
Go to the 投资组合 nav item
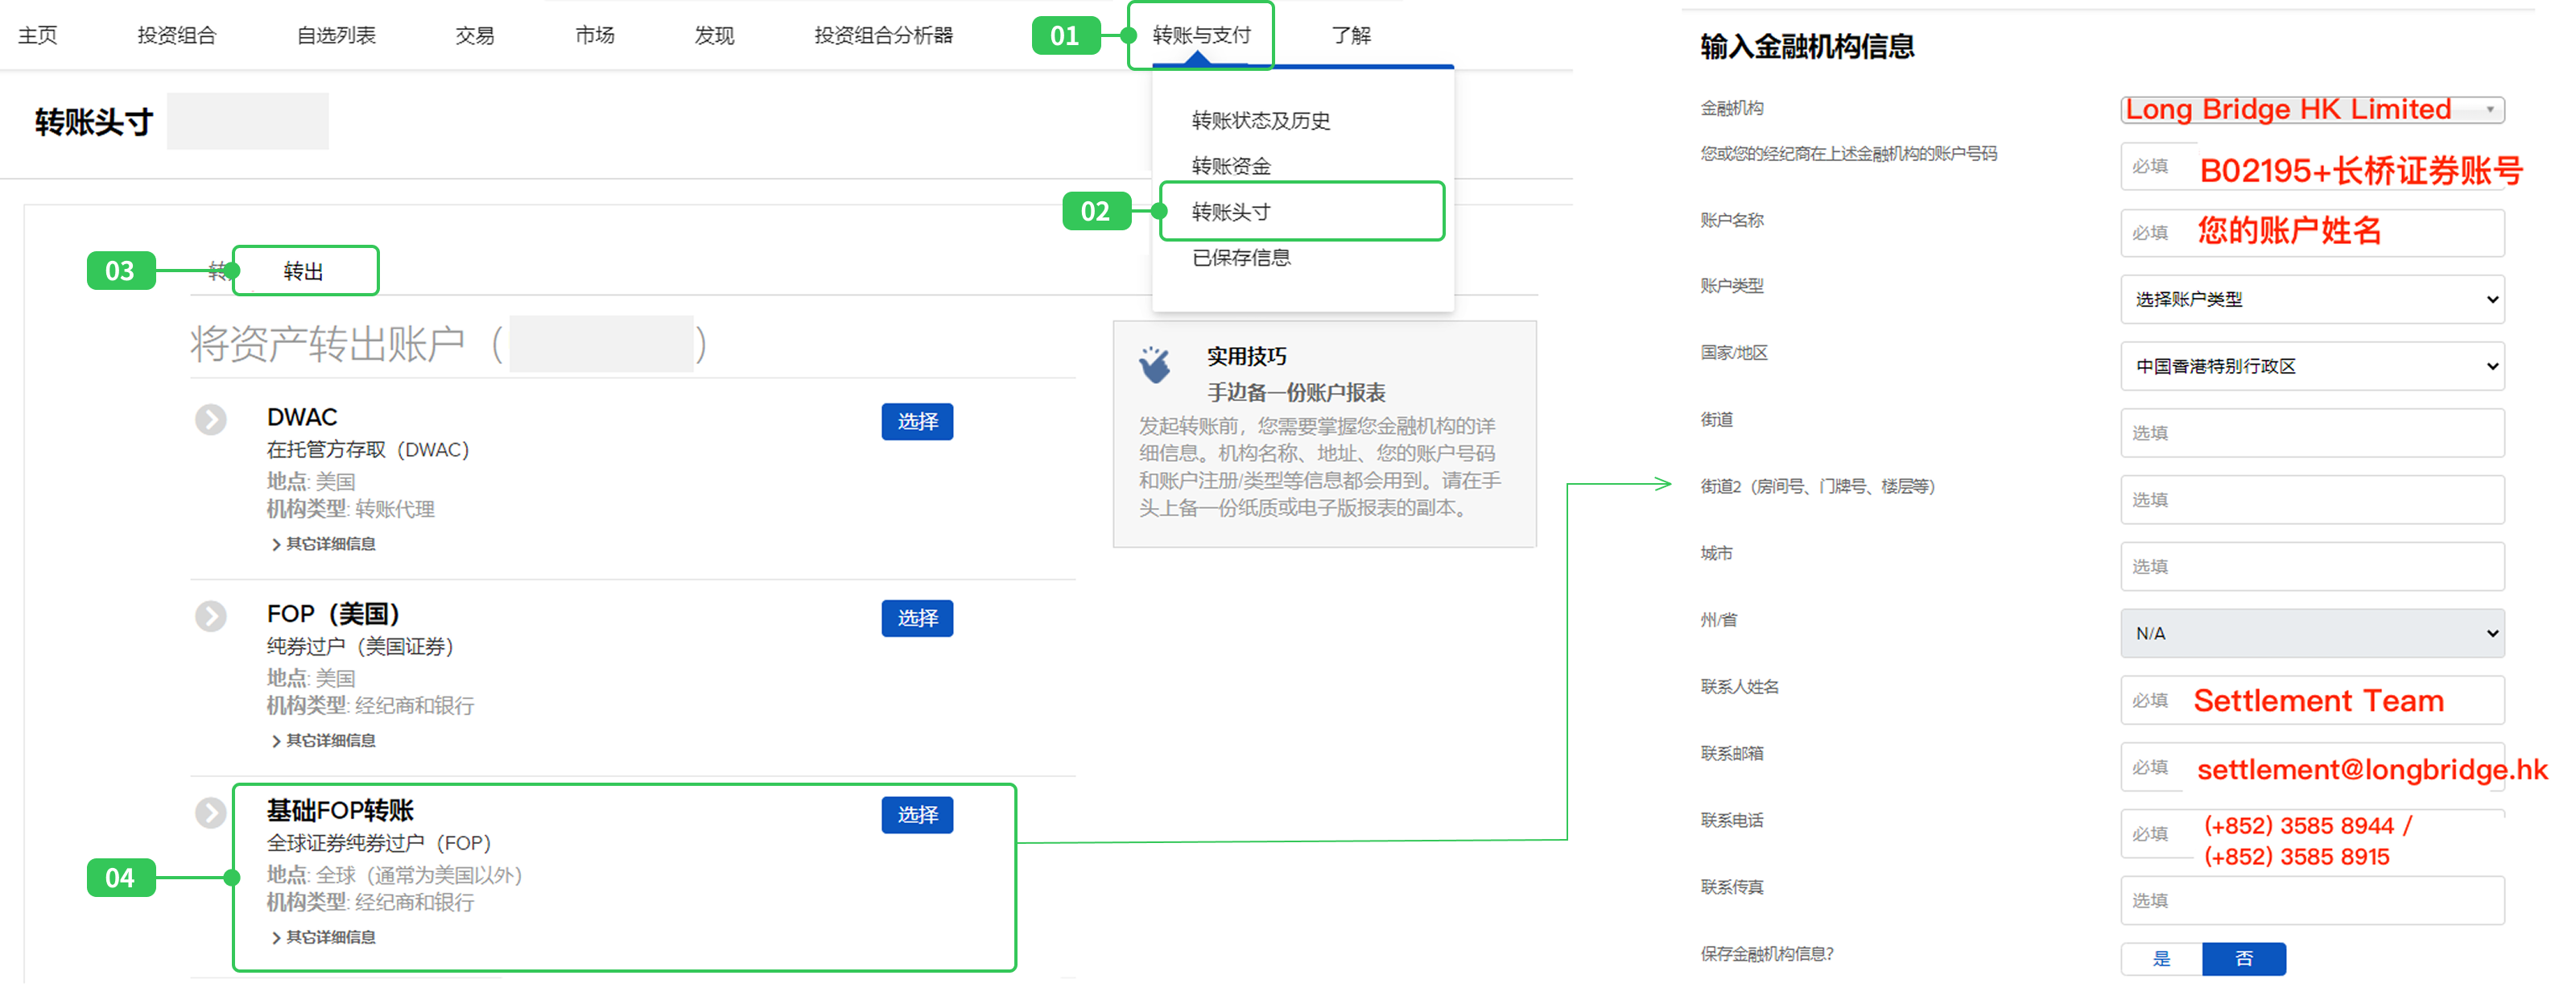tap(176, 36)
